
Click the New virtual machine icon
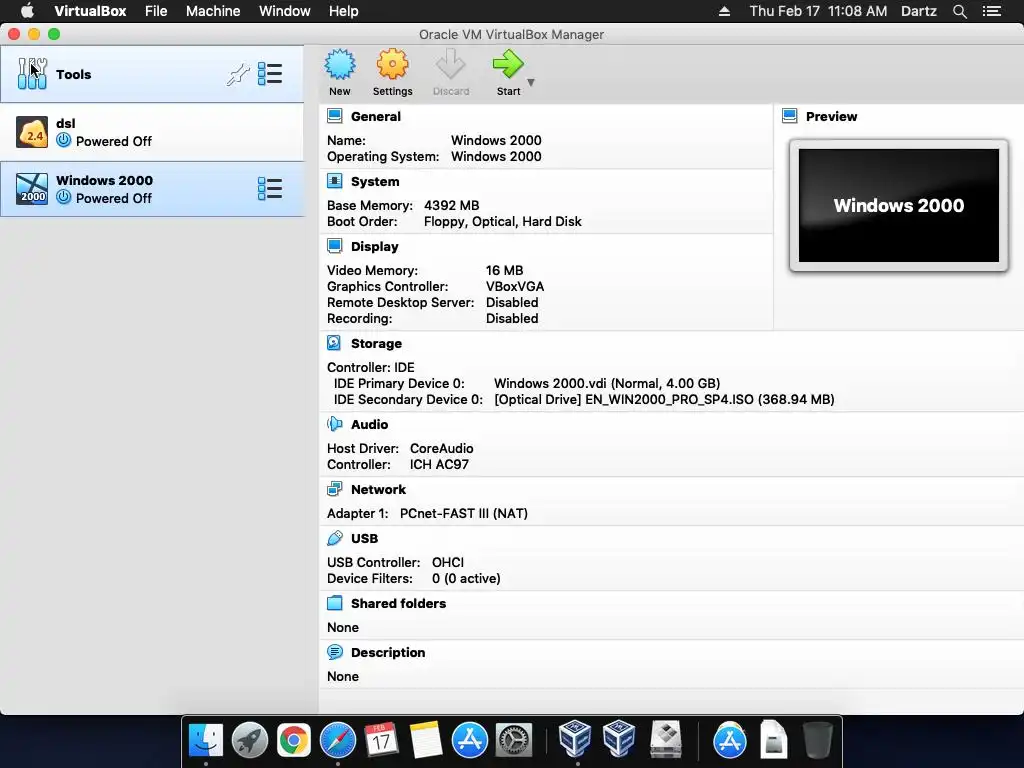(340, 65)
